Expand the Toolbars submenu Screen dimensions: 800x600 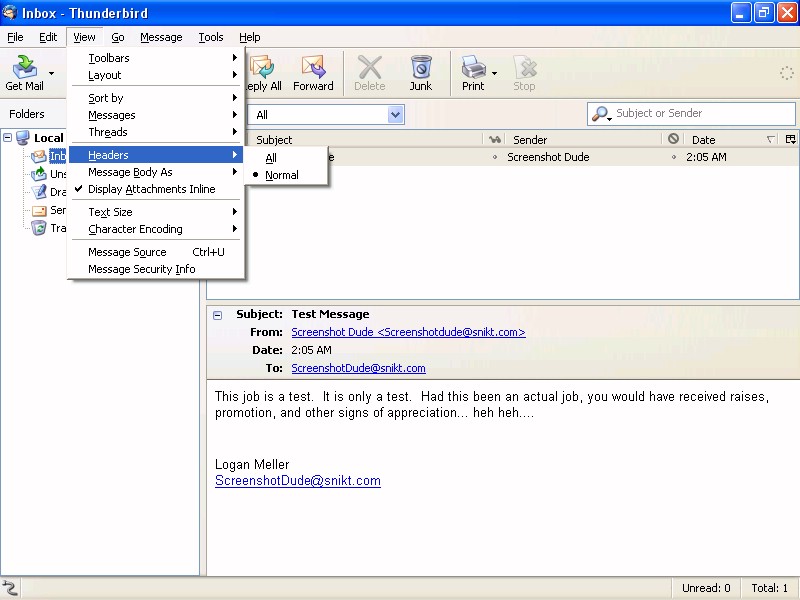coord(156,58)
